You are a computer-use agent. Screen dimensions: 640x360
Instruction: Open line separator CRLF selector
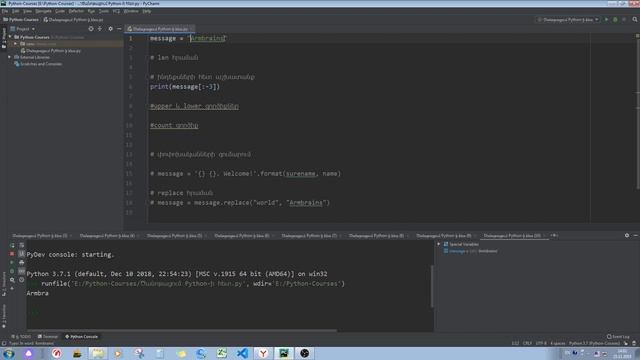[x=527, y=343]
